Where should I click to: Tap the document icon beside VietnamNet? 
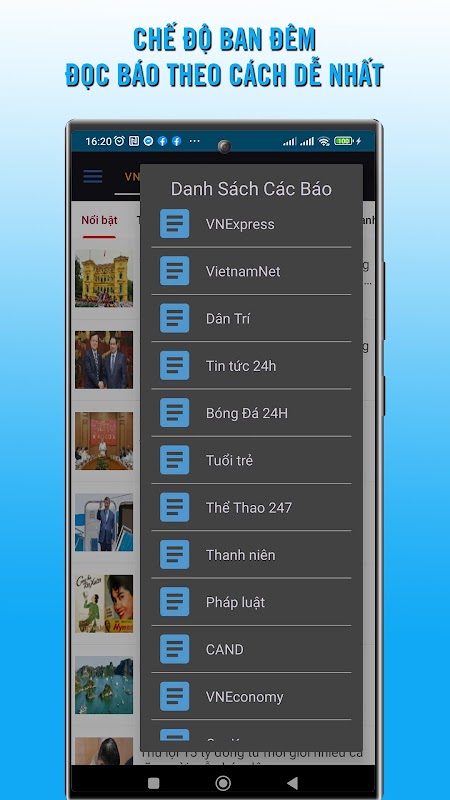click(174, 271)
